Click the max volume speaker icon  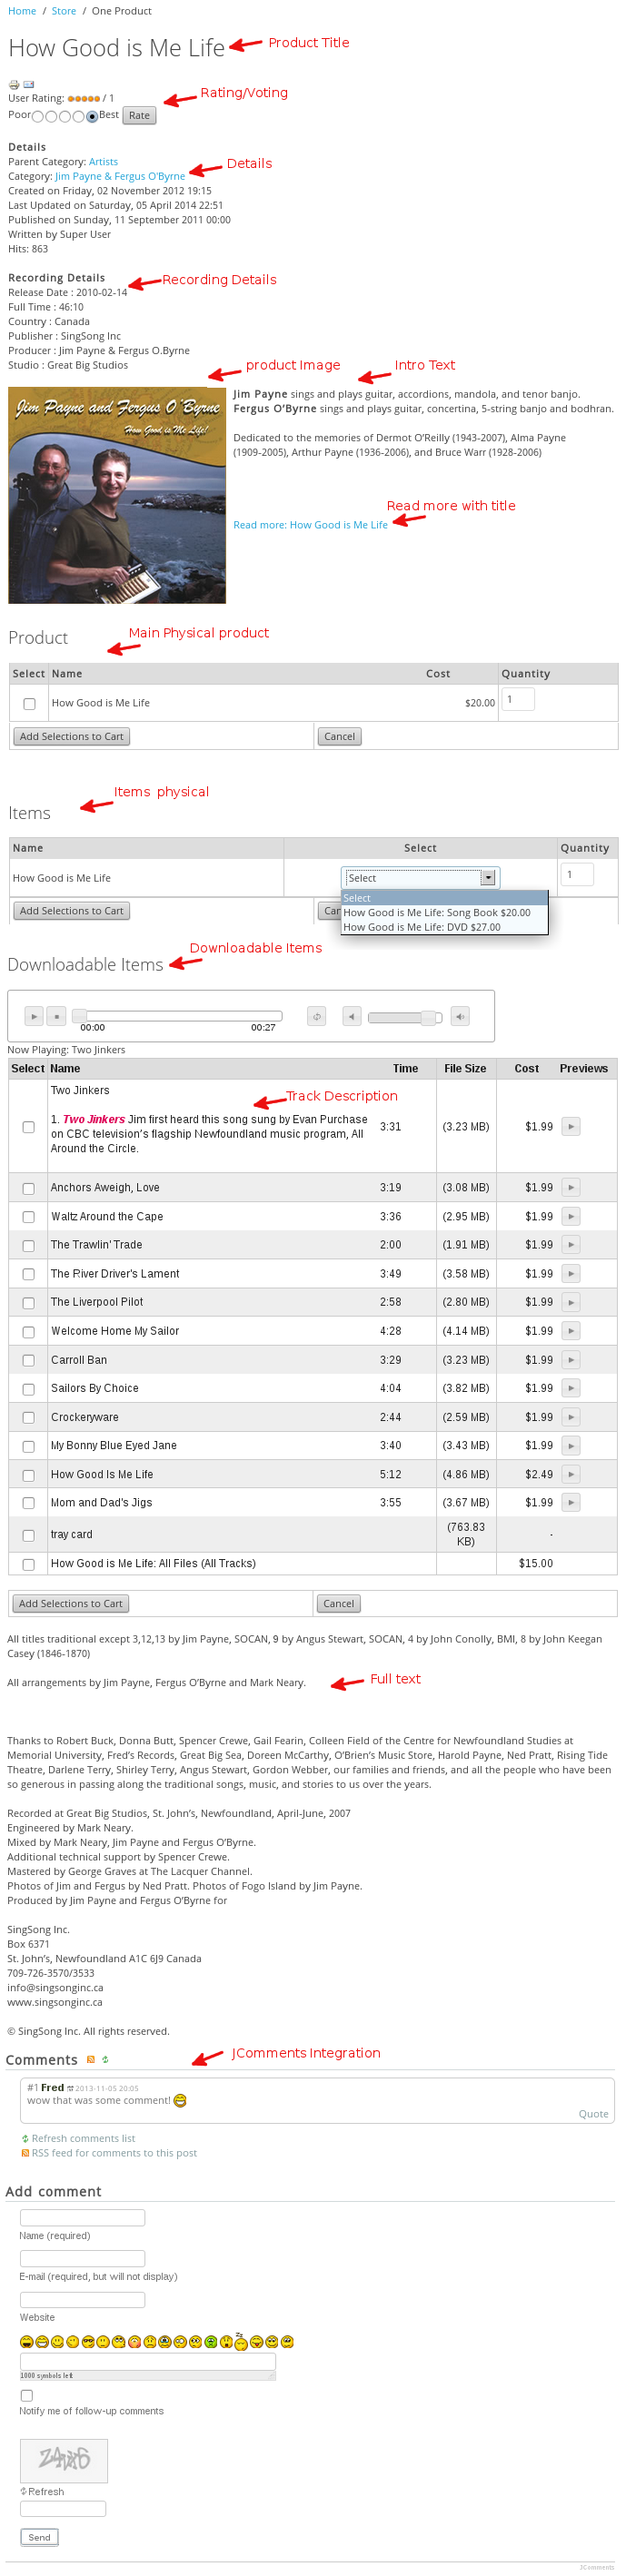point(459,1016)
